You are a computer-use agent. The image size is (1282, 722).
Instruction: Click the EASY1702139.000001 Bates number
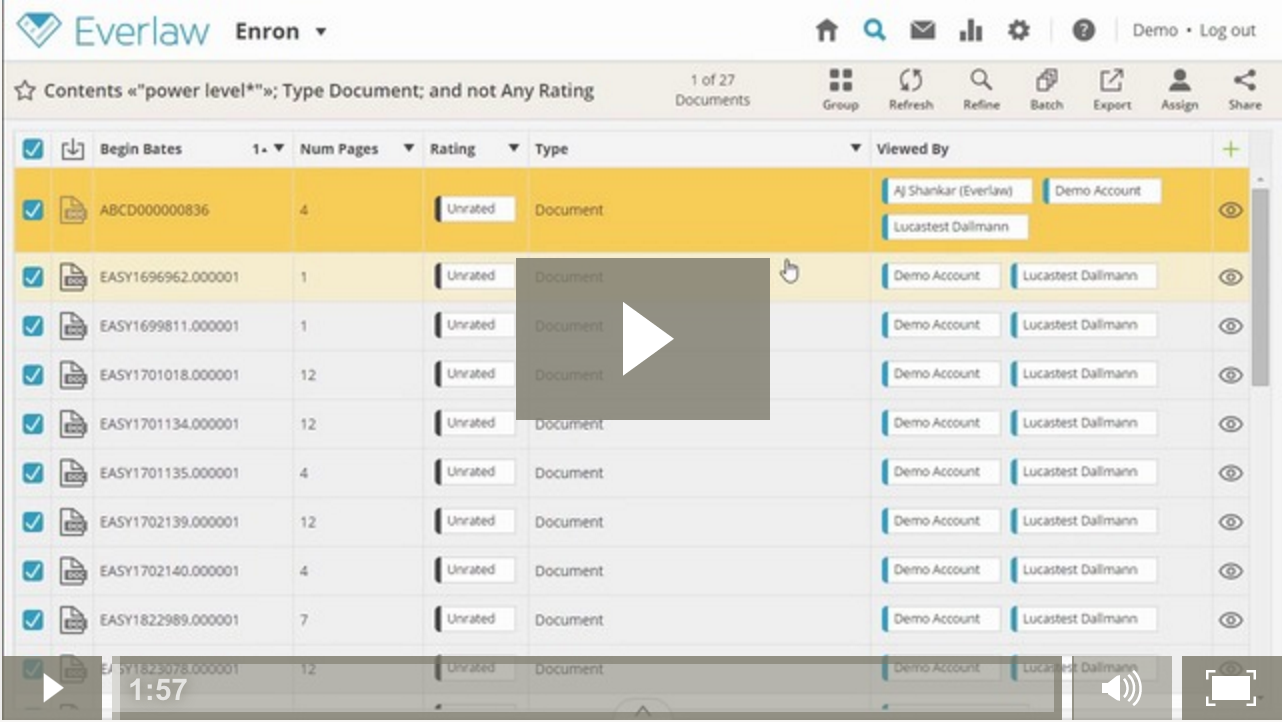click(169, 522)
